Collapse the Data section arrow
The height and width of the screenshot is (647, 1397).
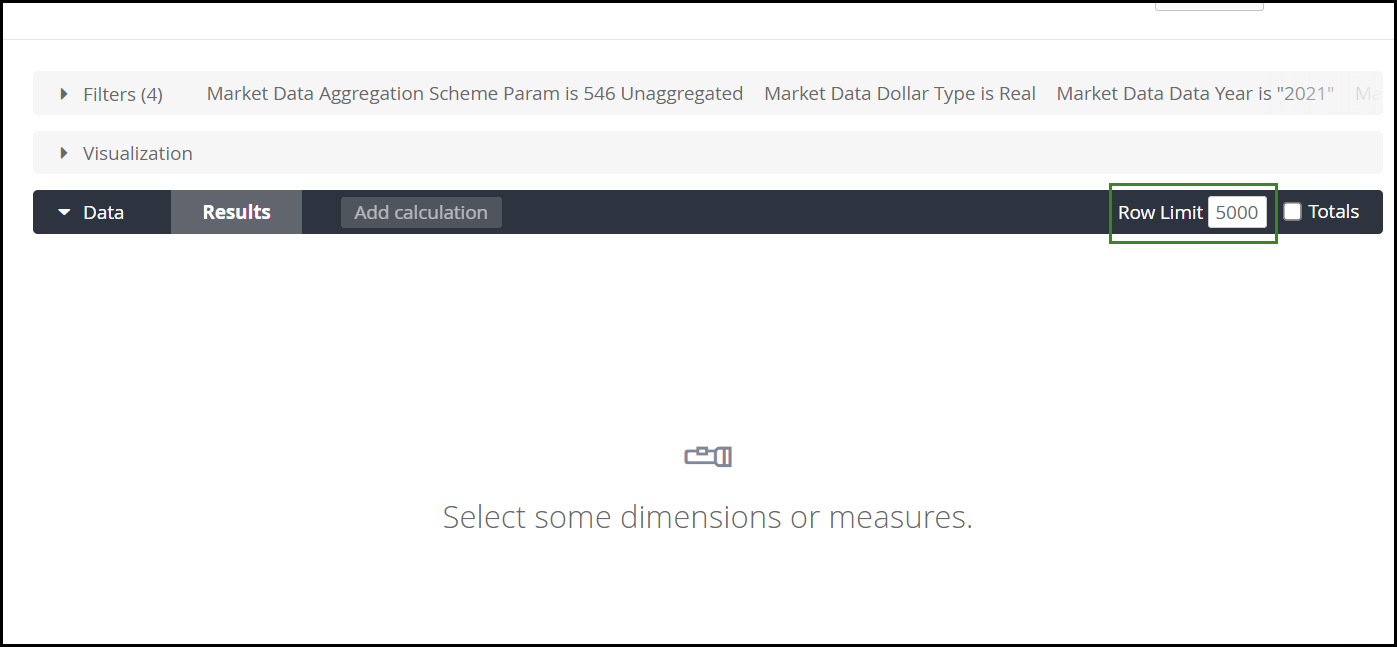(x=64, y=212)
